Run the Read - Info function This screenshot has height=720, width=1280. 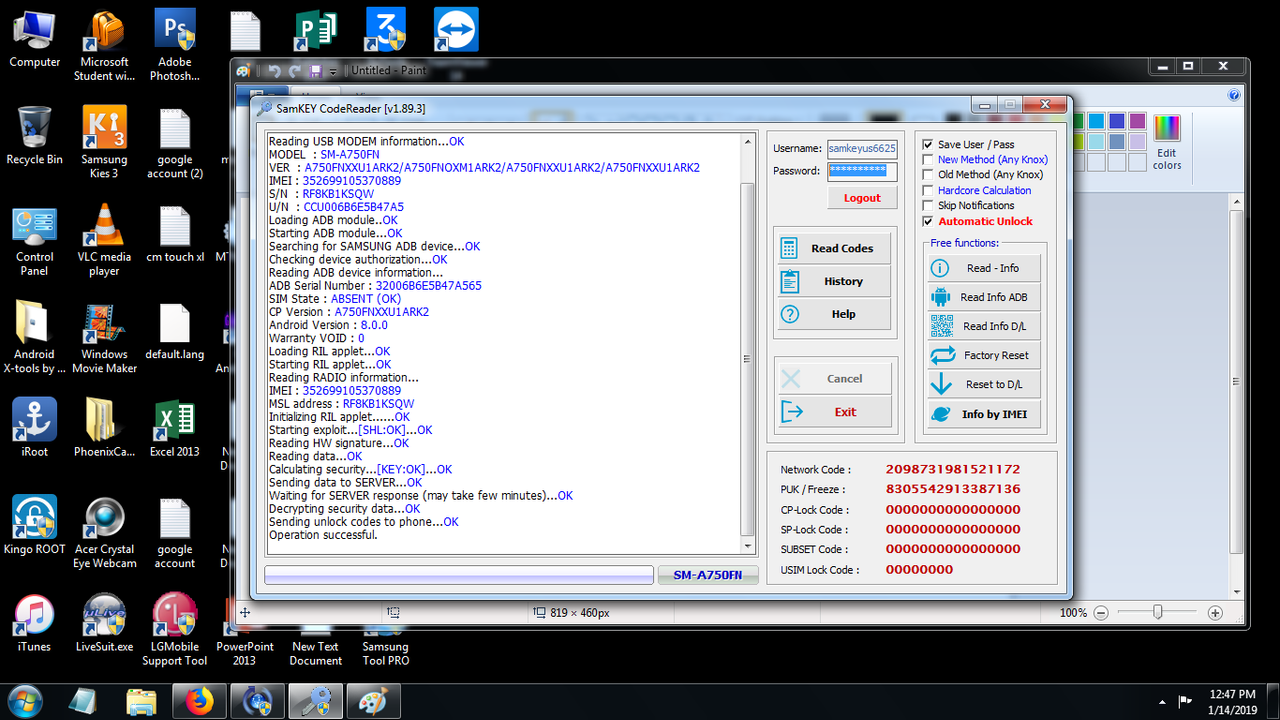pyautogui.click(x=984, y=268)
